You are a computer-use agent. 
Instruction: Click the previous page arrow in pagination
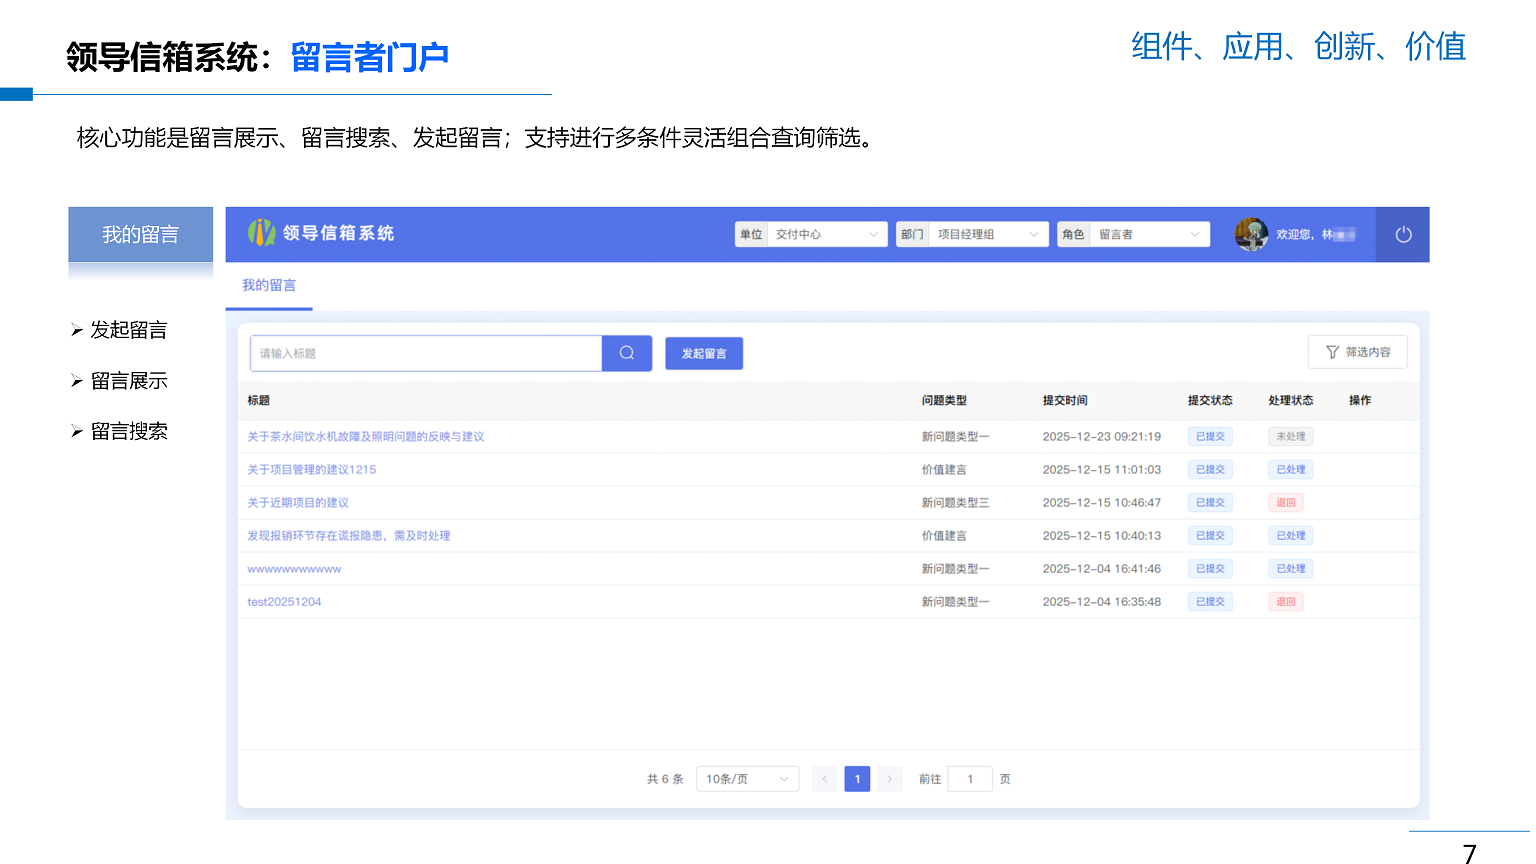click(824, 778)
